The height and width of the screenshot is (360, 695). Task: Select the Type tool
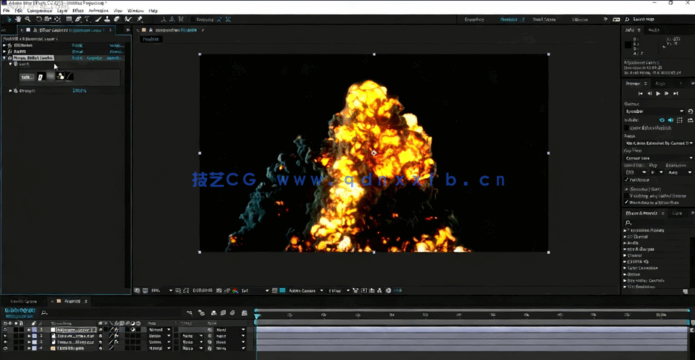87,19
